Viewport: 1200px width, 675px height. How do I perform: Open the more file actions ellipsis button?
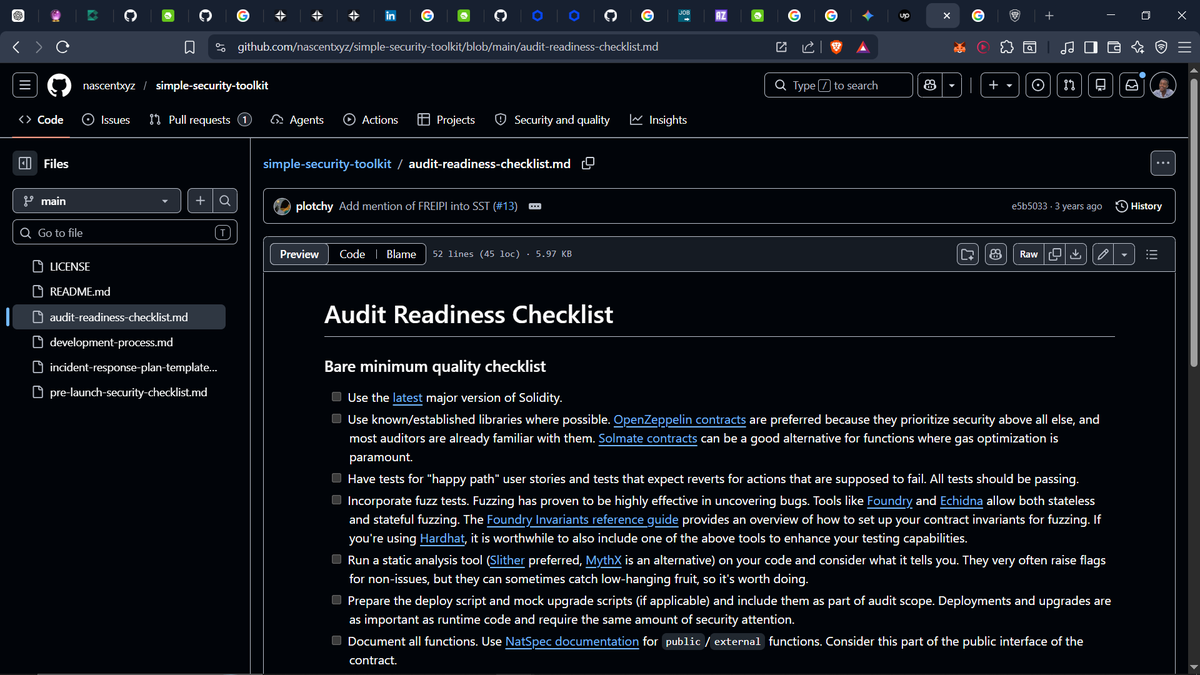coord(1163,162)
